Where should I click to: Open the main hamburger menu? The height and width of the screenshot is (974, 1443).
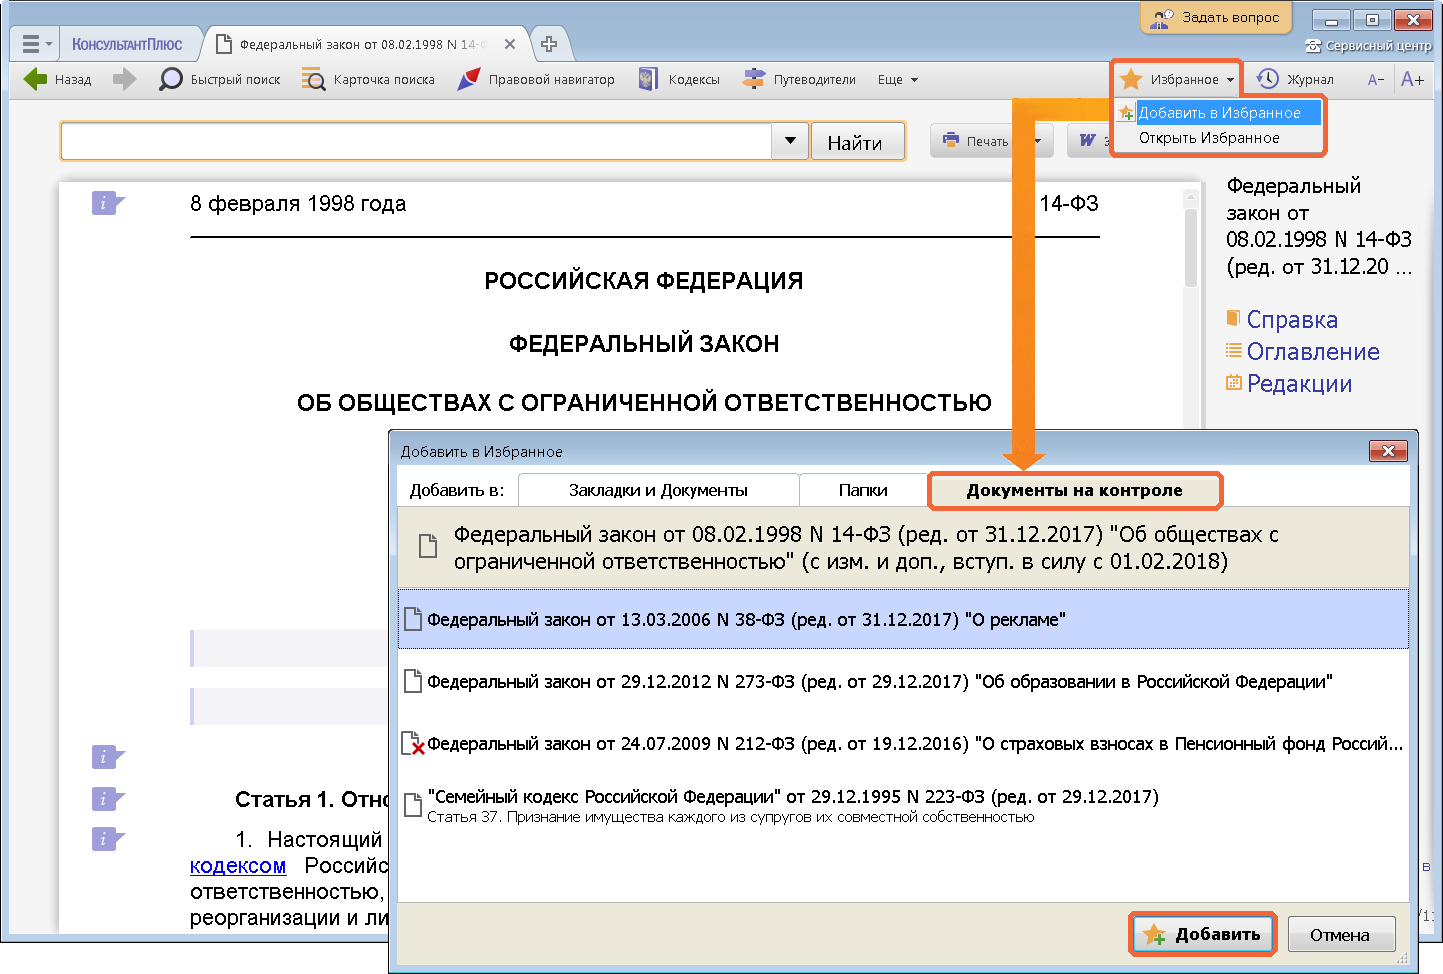tap(36, 44)
